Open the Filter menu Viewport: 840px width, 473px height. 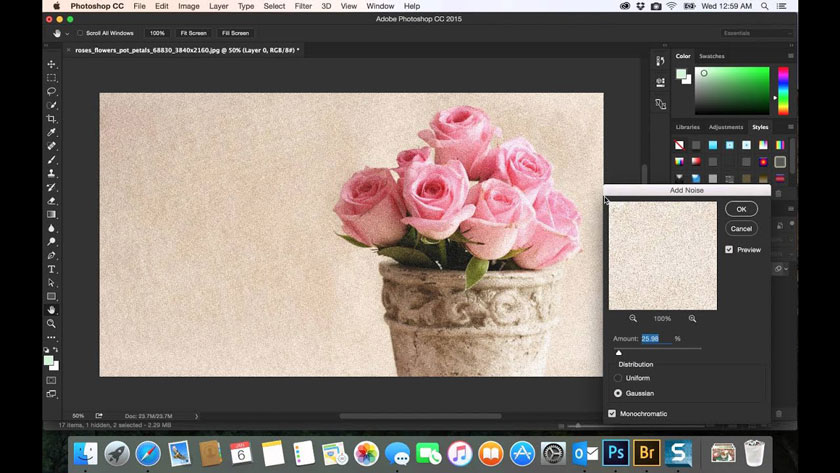coord(303,6)
